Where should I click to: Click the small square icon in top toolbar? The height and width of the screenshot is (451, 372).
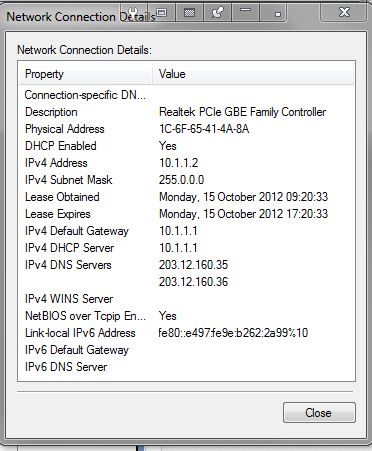point(274,13)
